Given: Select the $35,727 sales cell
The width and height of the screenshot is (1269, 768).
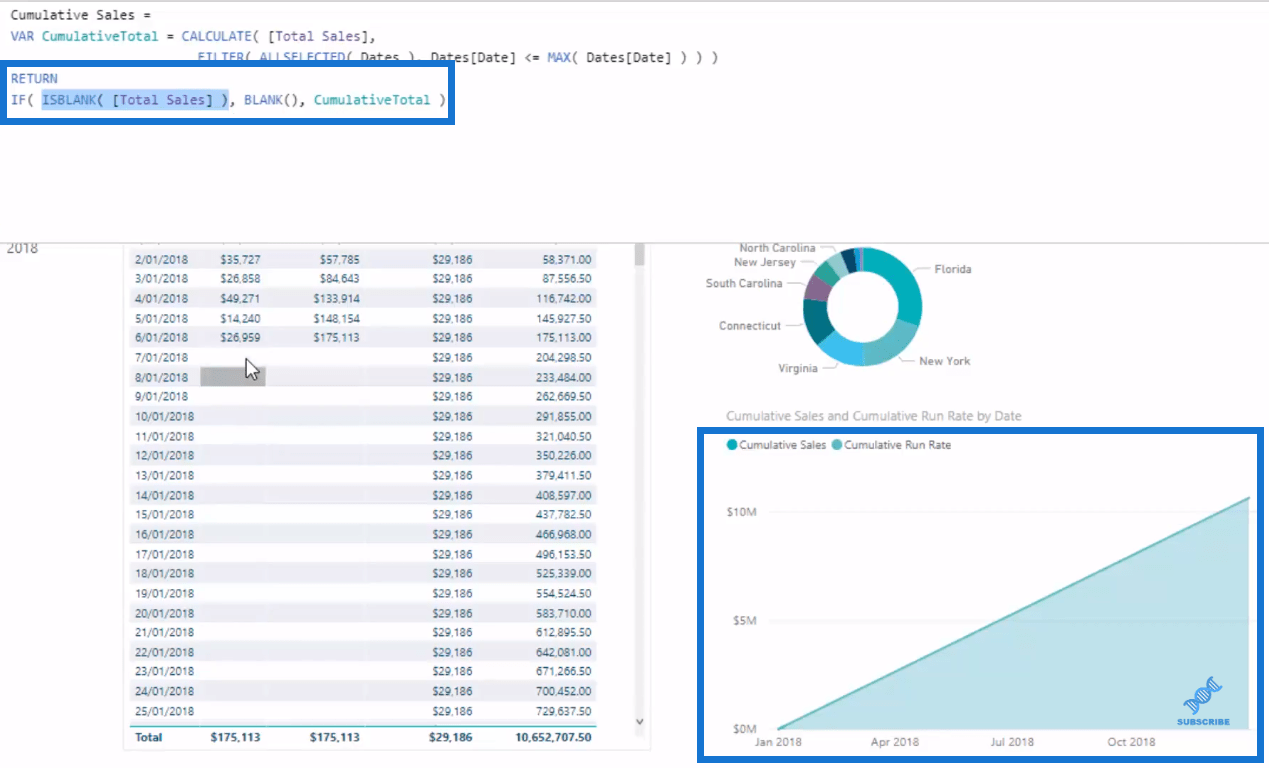Looking at the screenshot, I should 240,259.
